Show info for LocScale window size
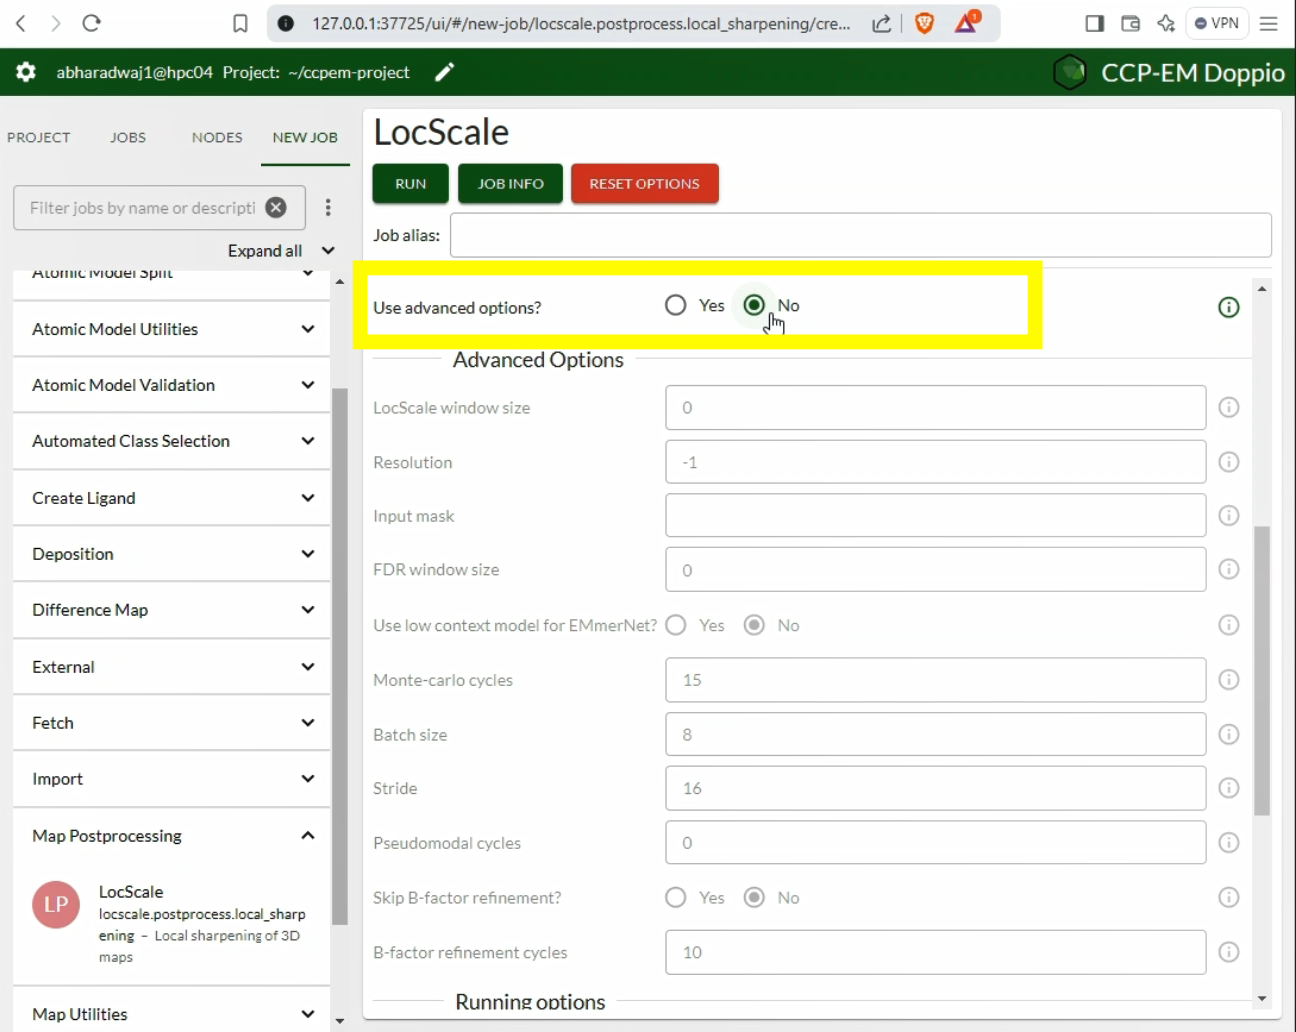1296x1032 pixels. click(1229, 407)
